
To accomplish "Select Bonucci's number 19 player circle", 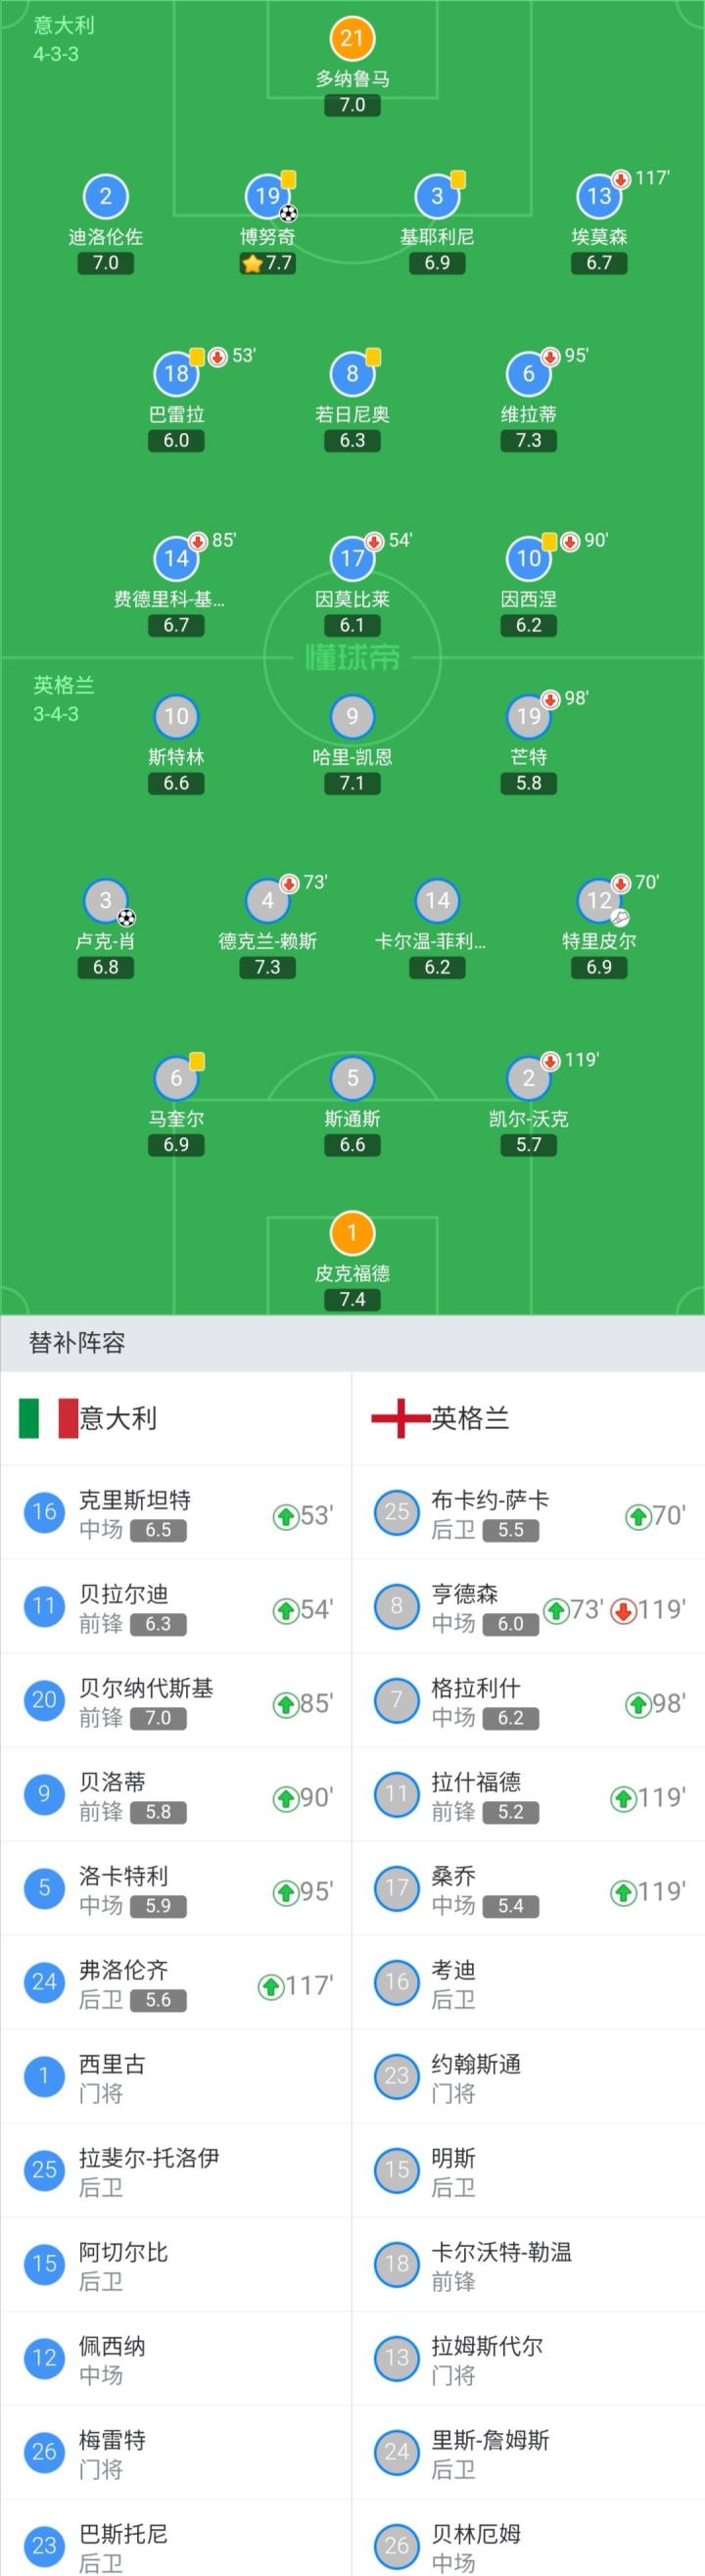I will (267, 197).
